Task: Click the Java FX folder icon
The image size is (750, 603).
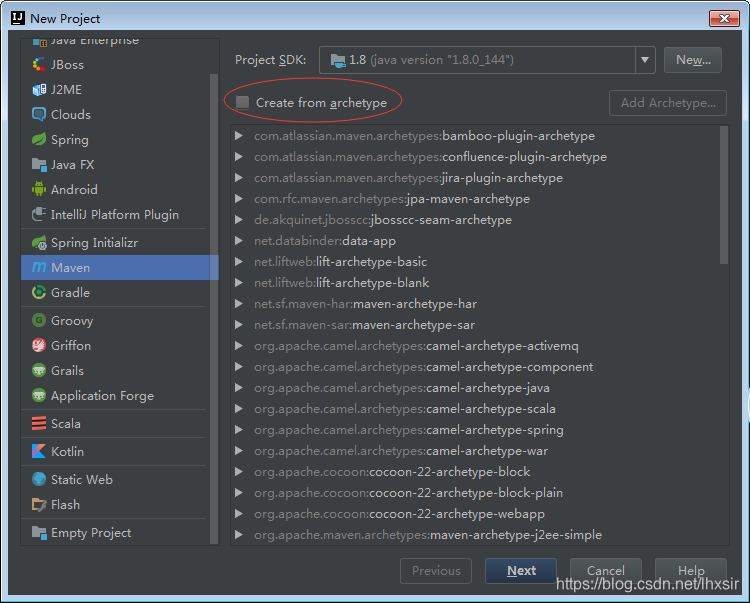Action: (39, 164)
